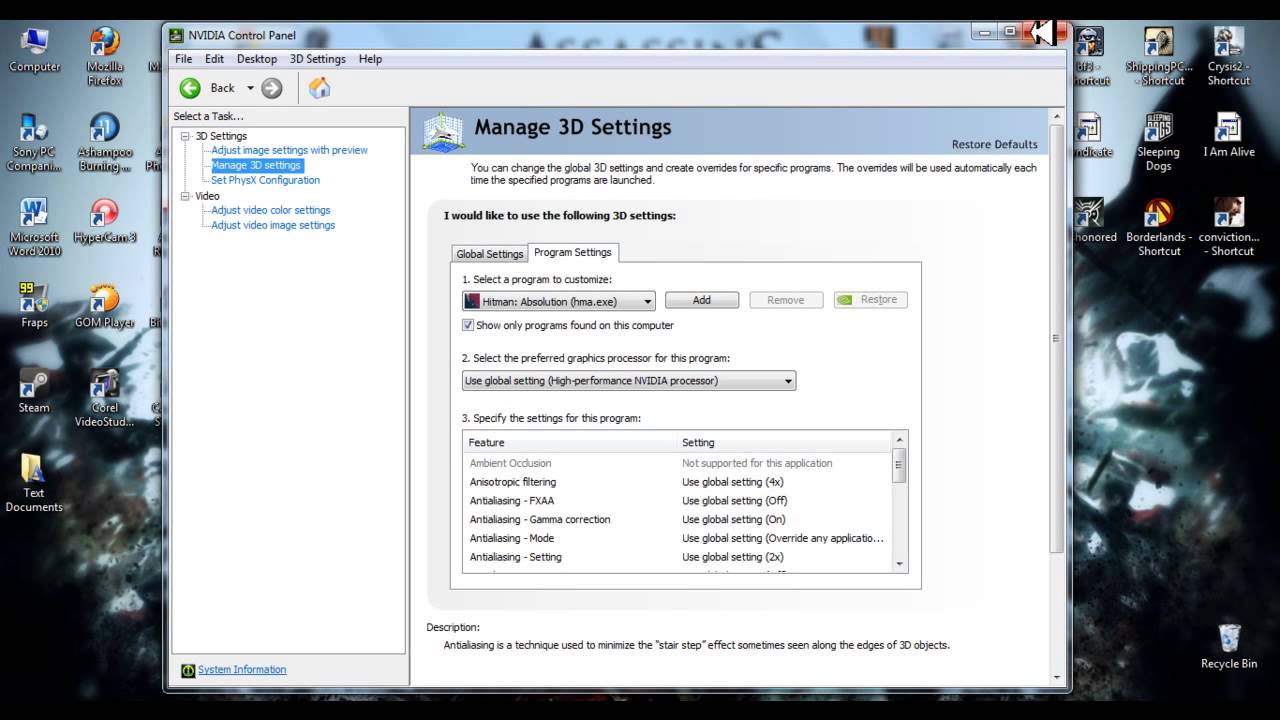Open the program selection dropdown showing Hitman: Absolution
1280x720 pixels.
pos(559,300)
